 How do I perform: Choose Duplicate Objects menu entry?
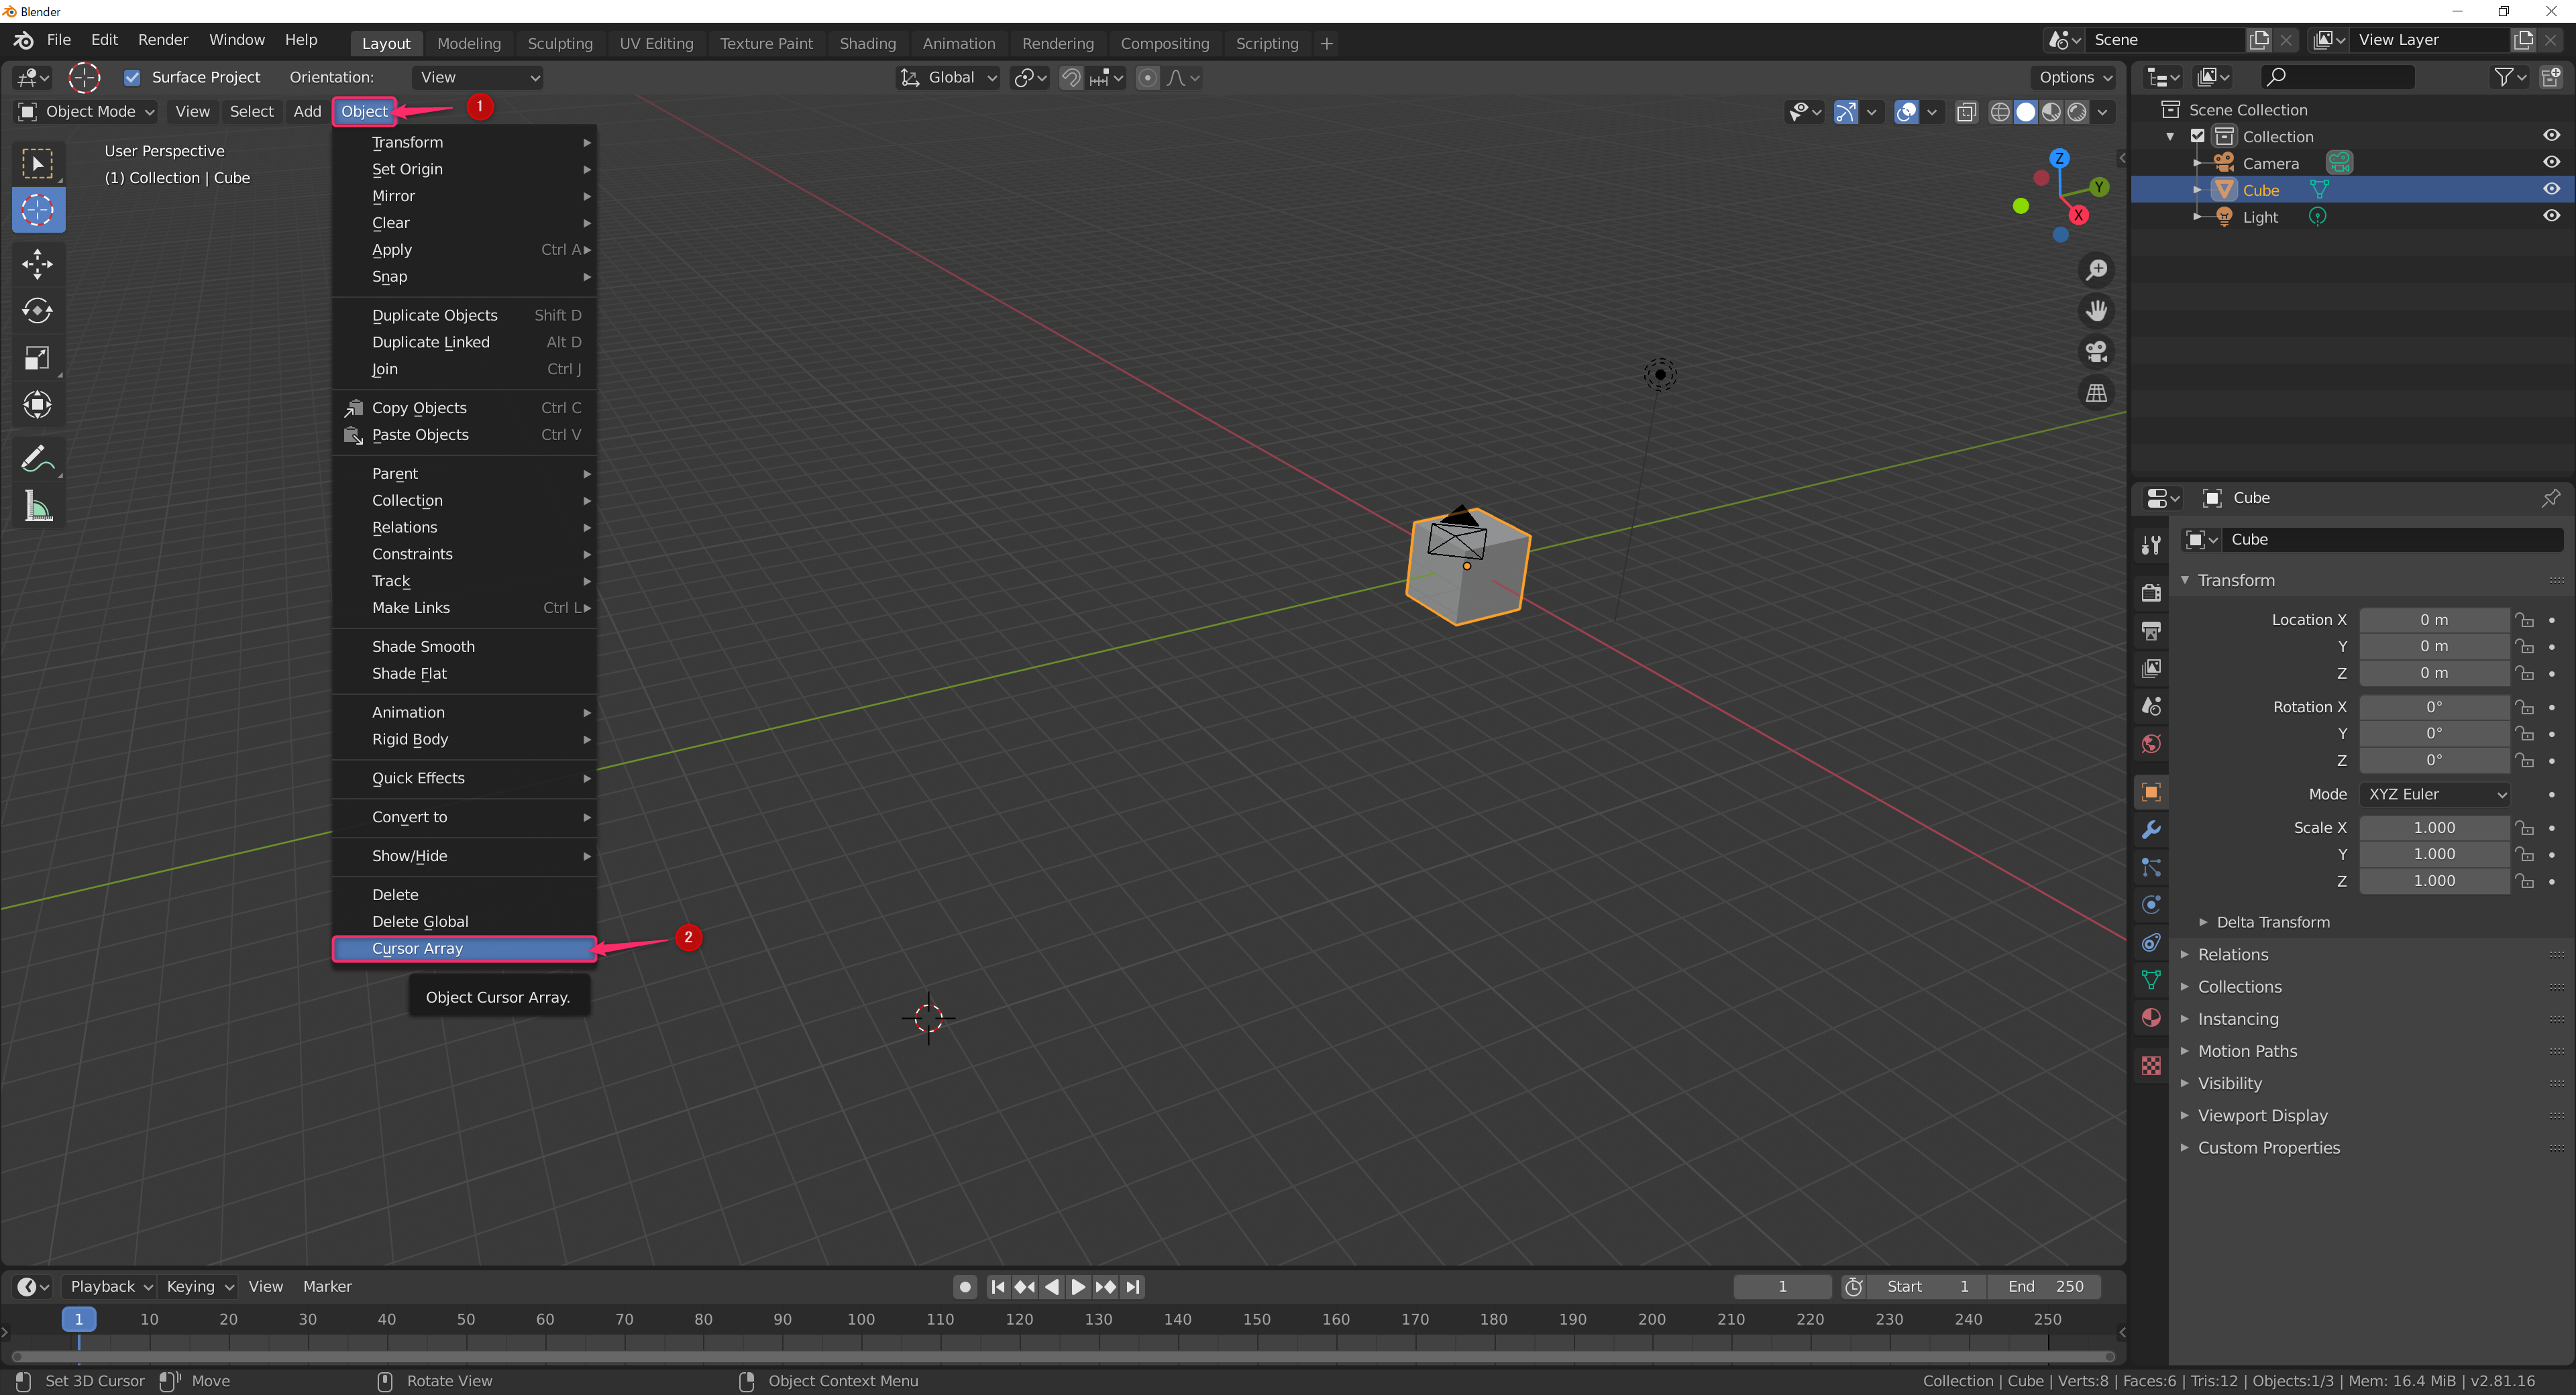pyautogui.click(x=464, y=315)
